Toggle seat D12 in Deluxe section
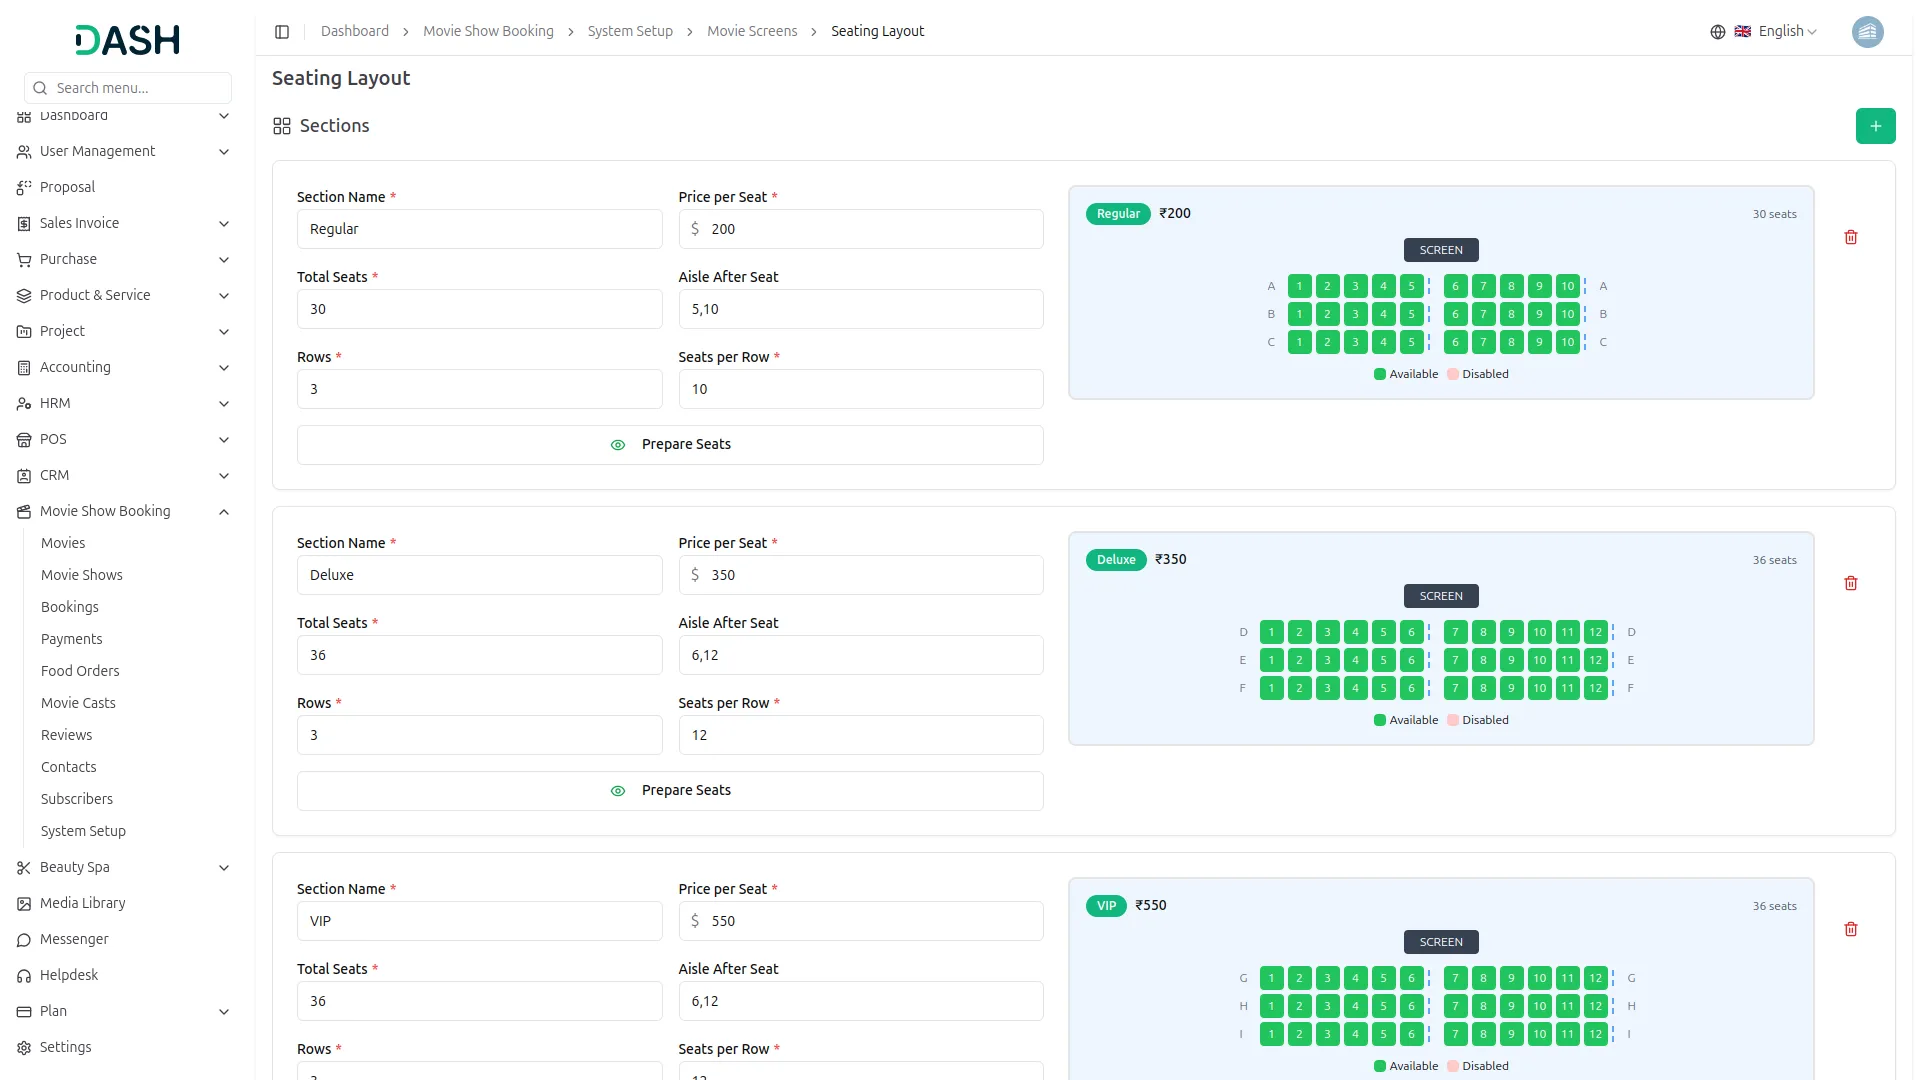1920x1080 pixels. pos(1595,631)
